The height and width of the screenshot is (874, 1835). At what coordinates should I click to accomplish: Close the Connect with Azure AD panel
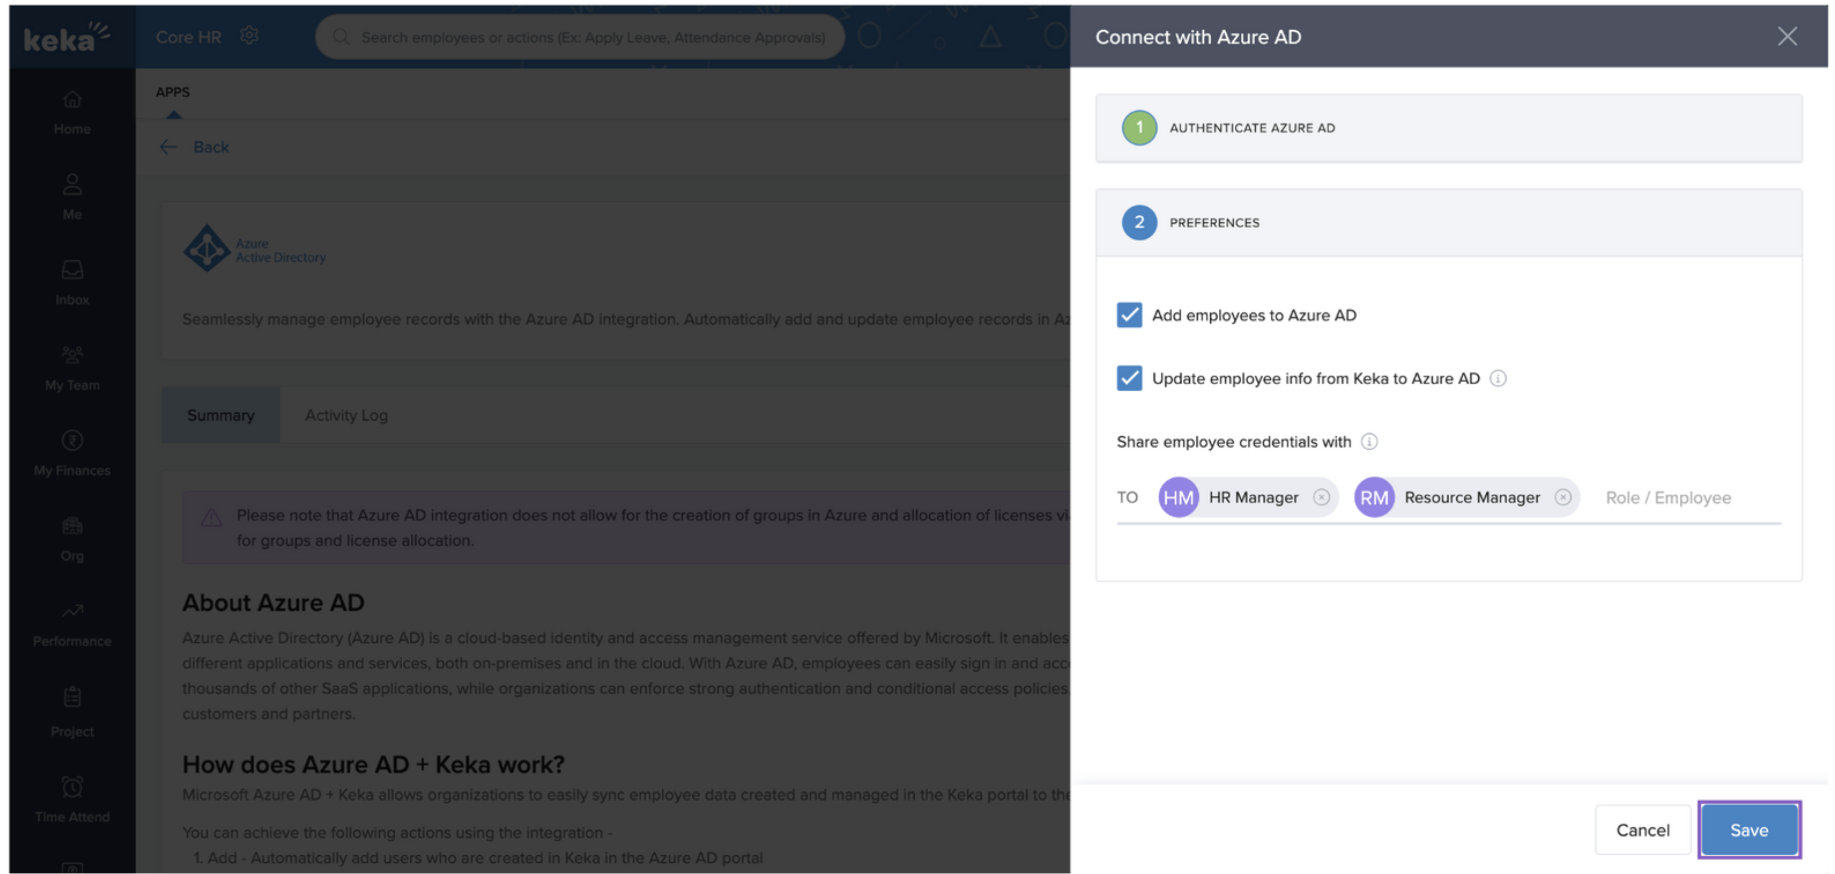click(x=1787, y=37)
